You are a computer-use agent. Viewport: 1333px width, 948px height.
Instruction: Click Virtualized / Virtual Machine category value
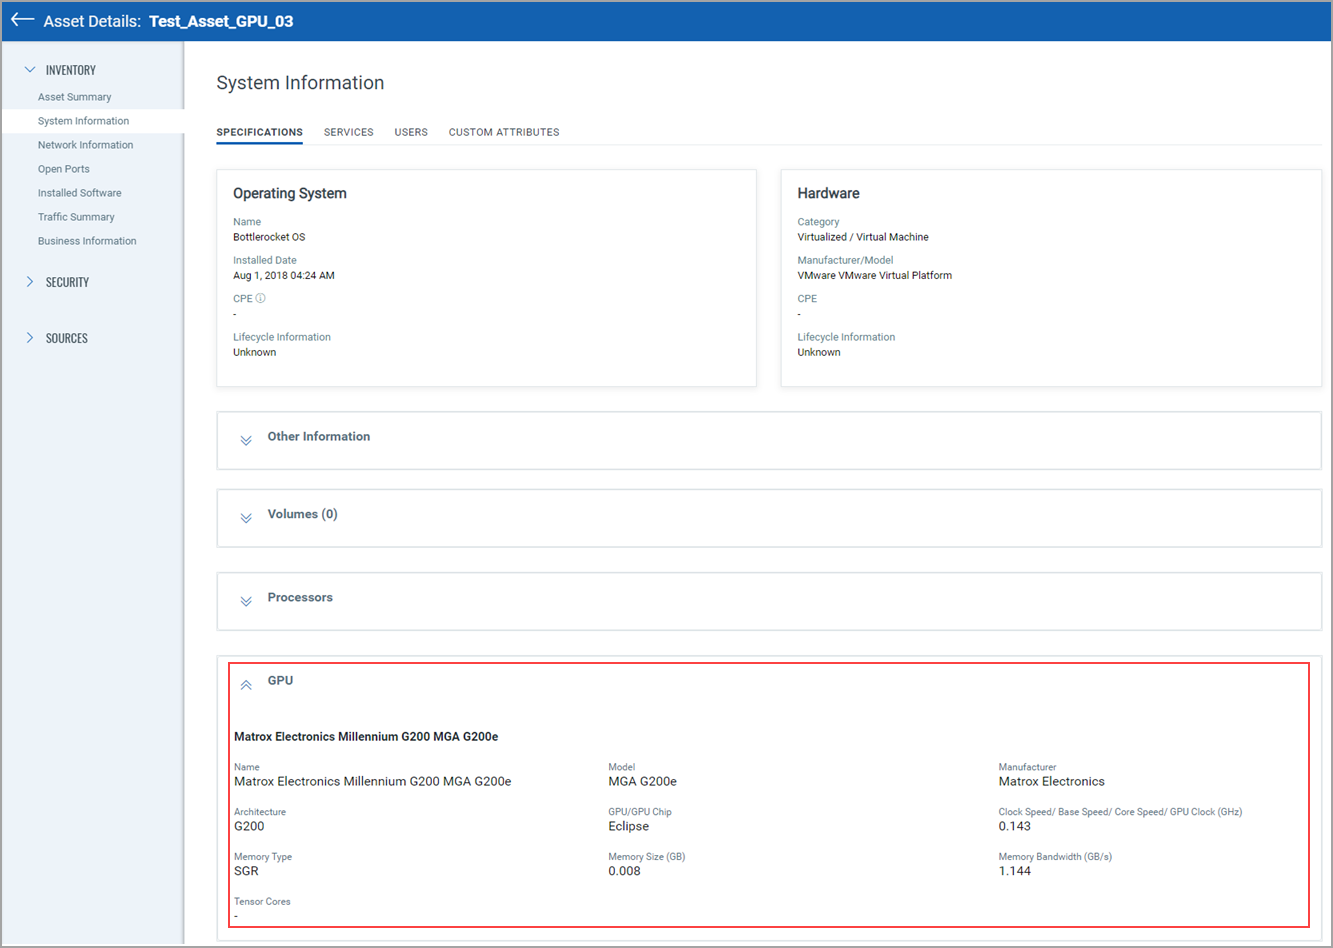pos(863,237)
